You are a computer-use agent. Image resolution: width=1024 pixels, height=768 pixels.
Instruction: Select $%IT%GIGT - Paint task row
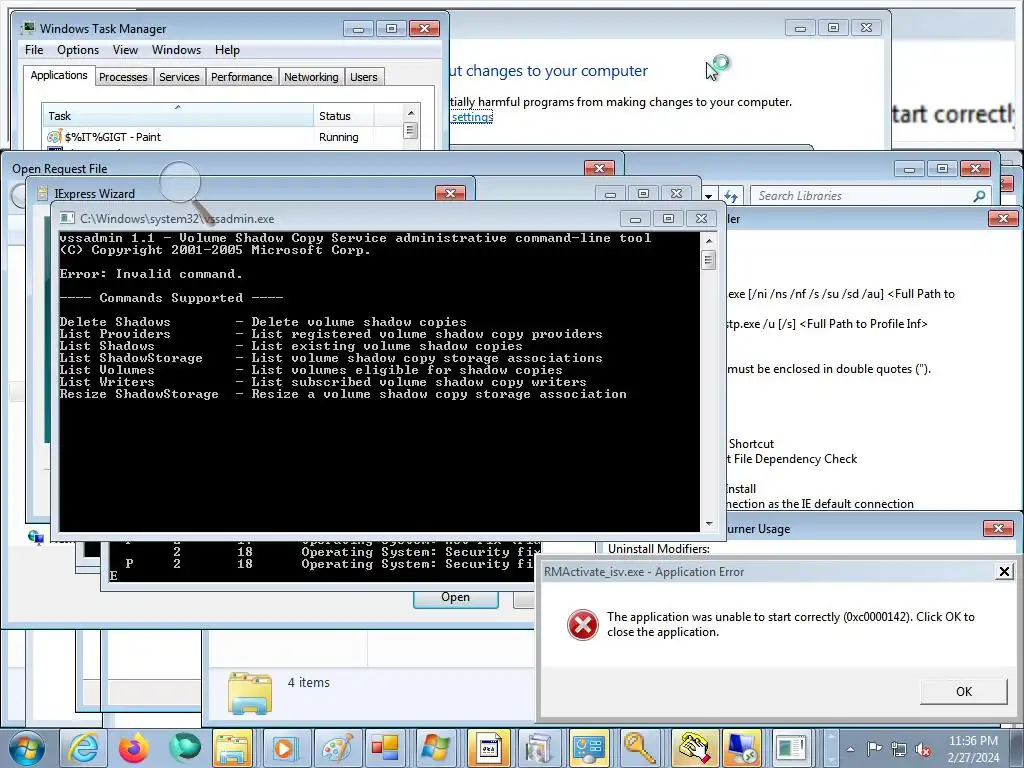222,136
